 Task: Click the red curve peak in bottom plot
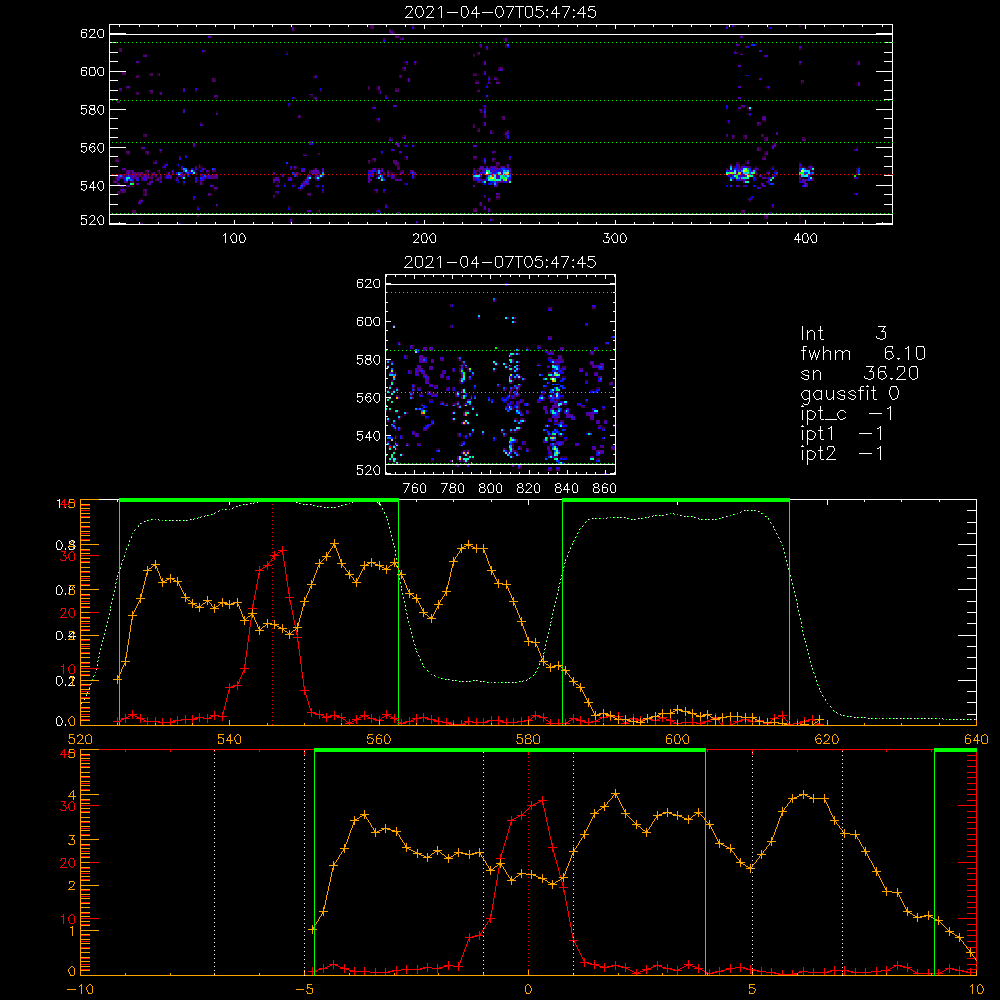coord(543,800)
